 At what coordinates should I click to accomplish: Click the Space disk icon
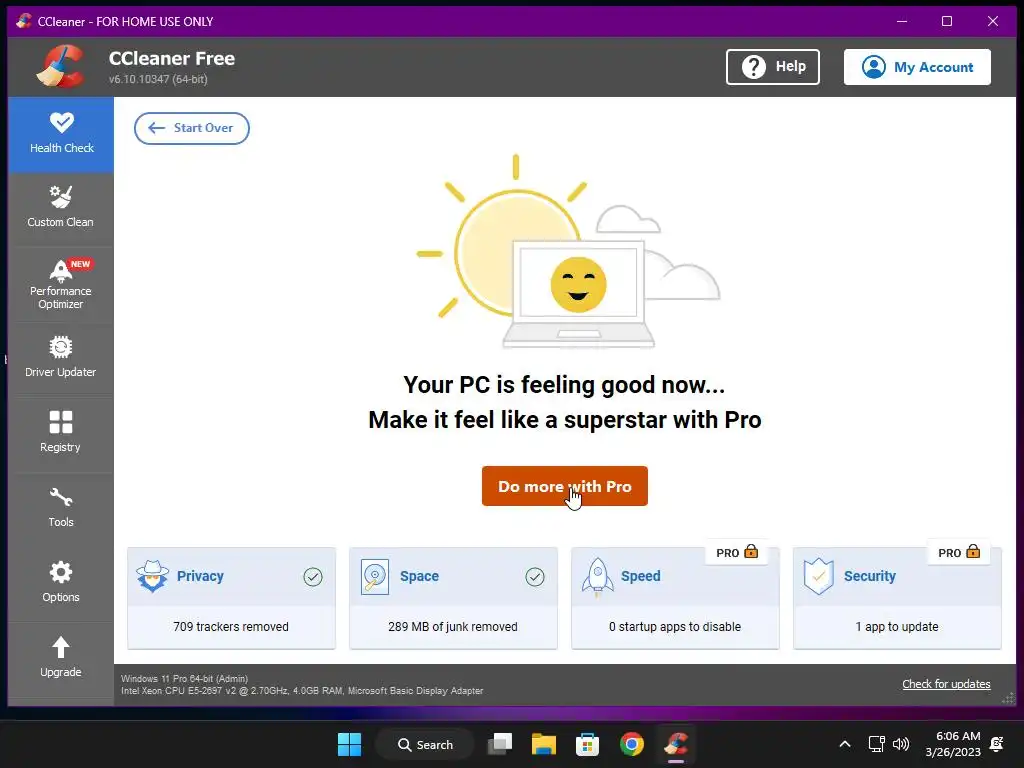coord(375,577)
